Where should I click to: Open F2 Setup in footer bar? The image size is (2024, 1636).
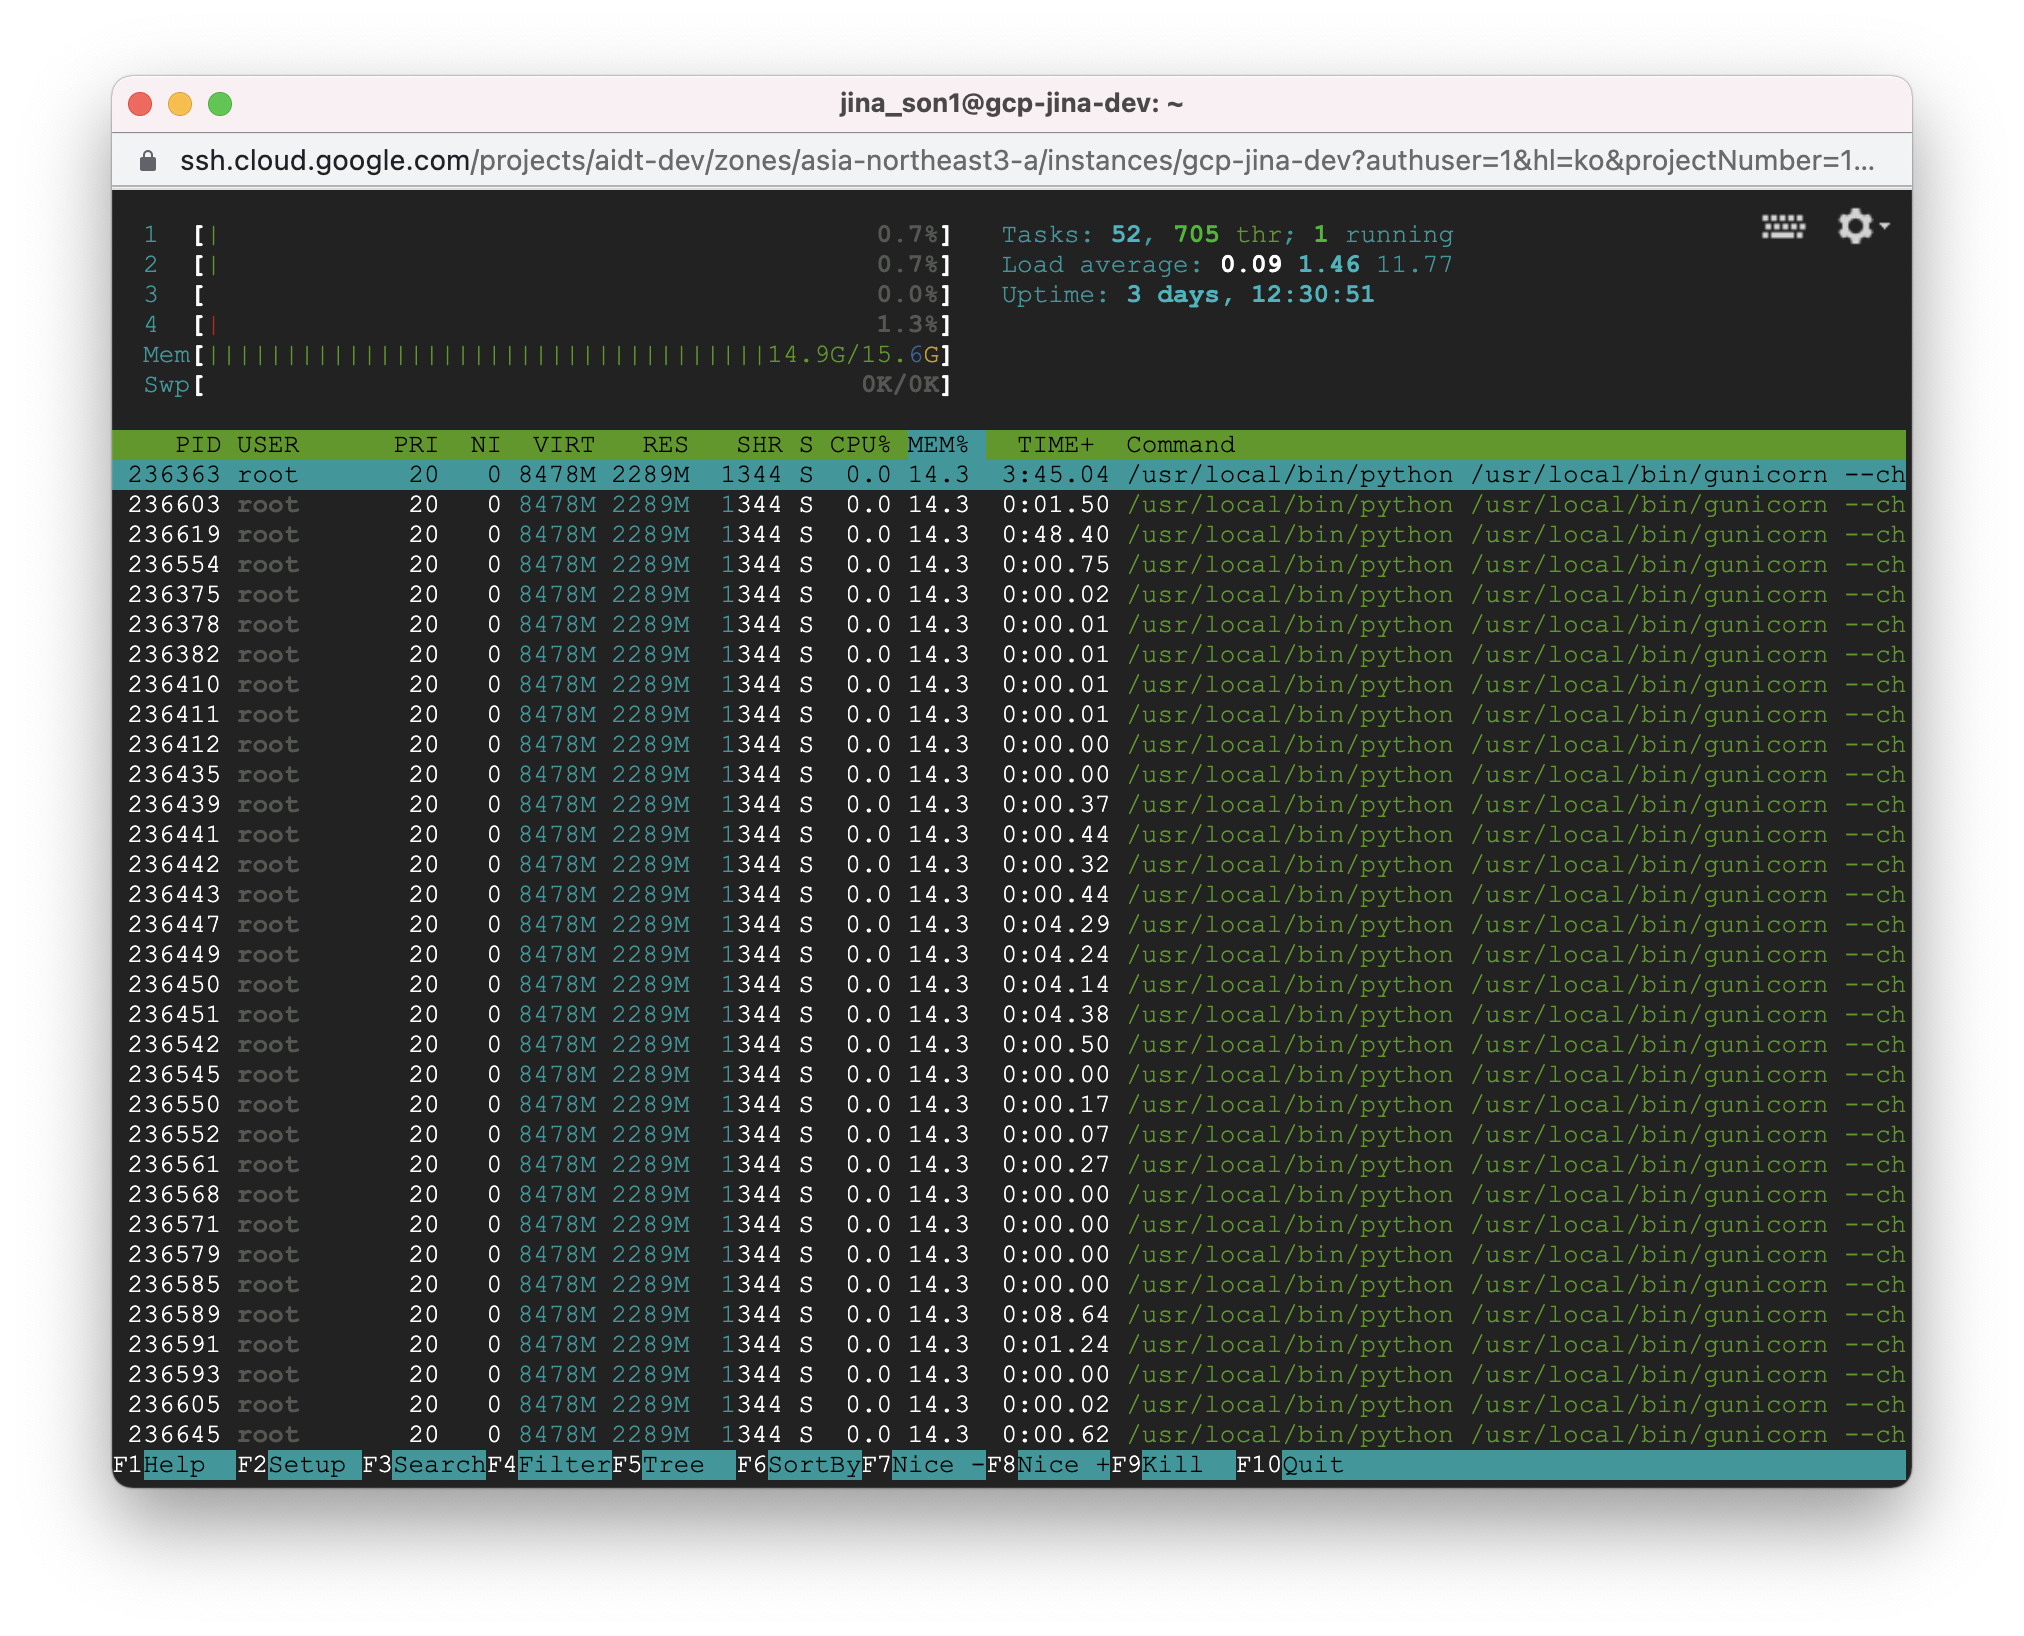coord(305,1465)
